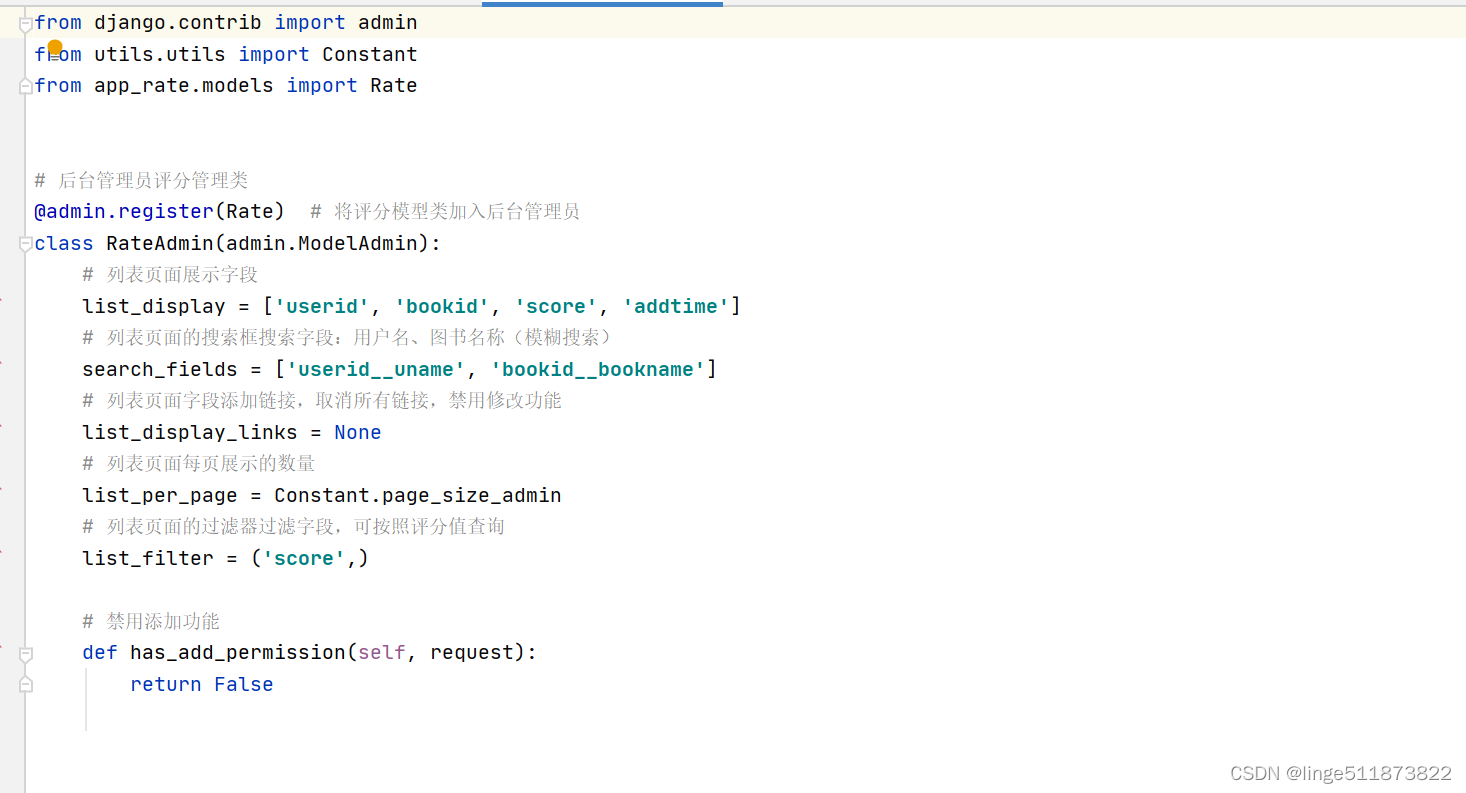Click the 'list_display' variable name

pyautogui.click(x=154, y=306)
